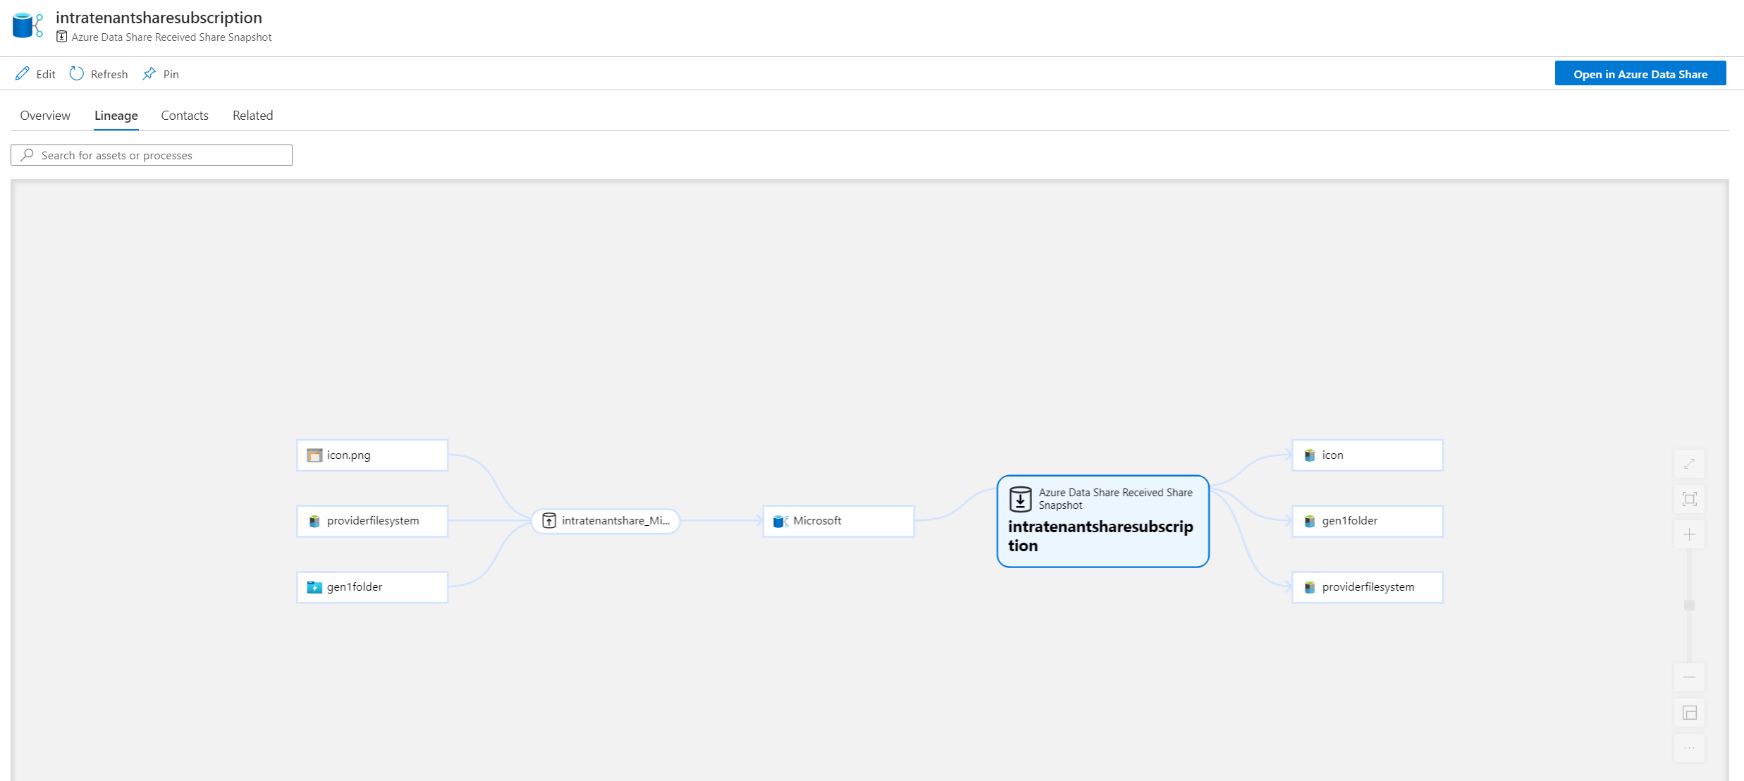Pin this asset
1744x781 pixels.
tap(160, 74)
